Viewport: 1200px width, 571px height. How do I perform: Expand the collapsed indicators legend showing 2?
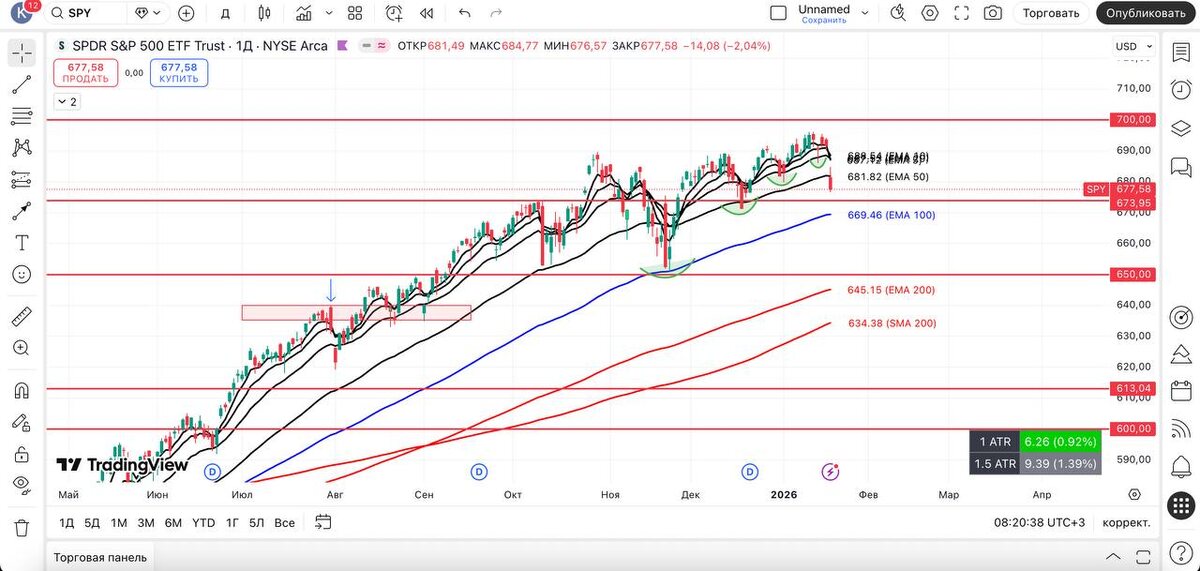[67, 102]
